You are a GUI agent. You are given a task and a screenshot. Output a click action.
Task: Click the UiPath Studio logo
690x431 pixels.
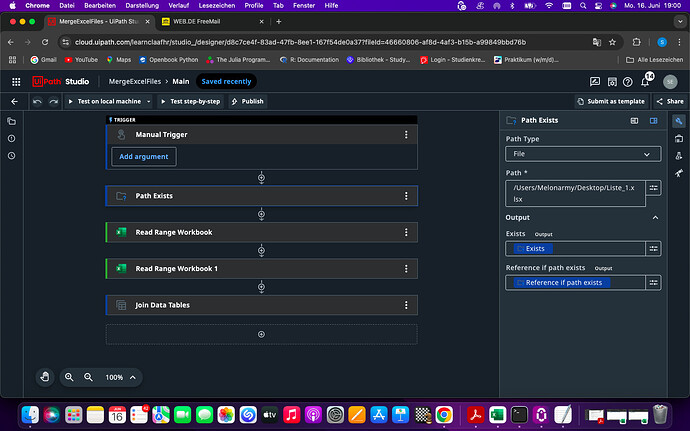pyautogui.click(x=61, y=81)
